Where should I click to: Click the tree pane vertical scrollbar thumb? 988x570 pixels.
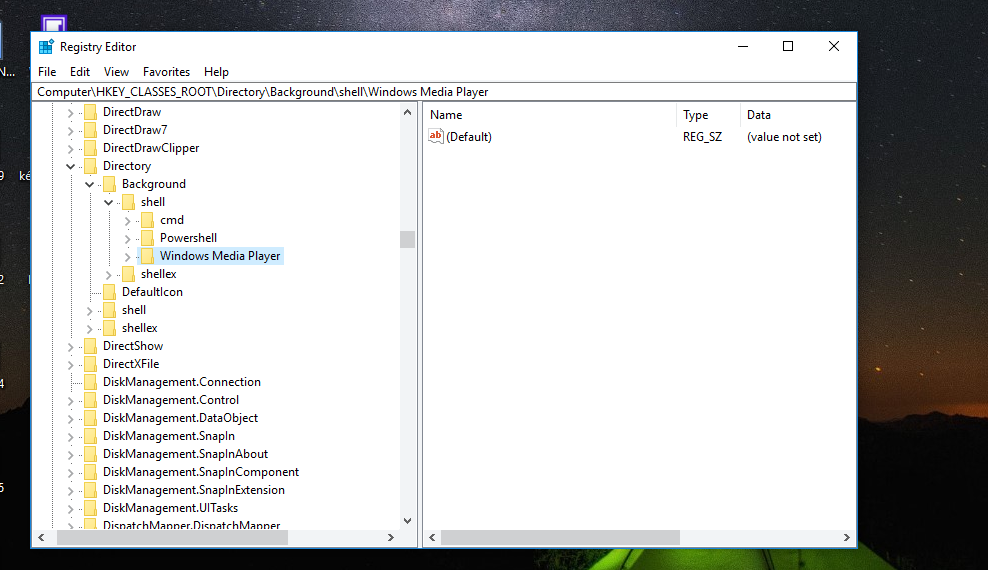point(407,239)
